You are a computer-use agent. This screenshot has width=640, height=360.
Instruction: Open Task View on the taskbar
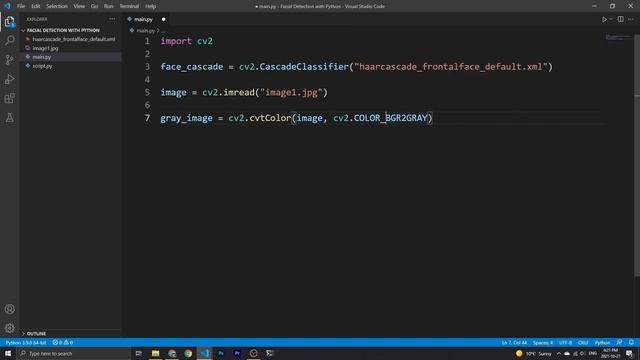point(138,353)
